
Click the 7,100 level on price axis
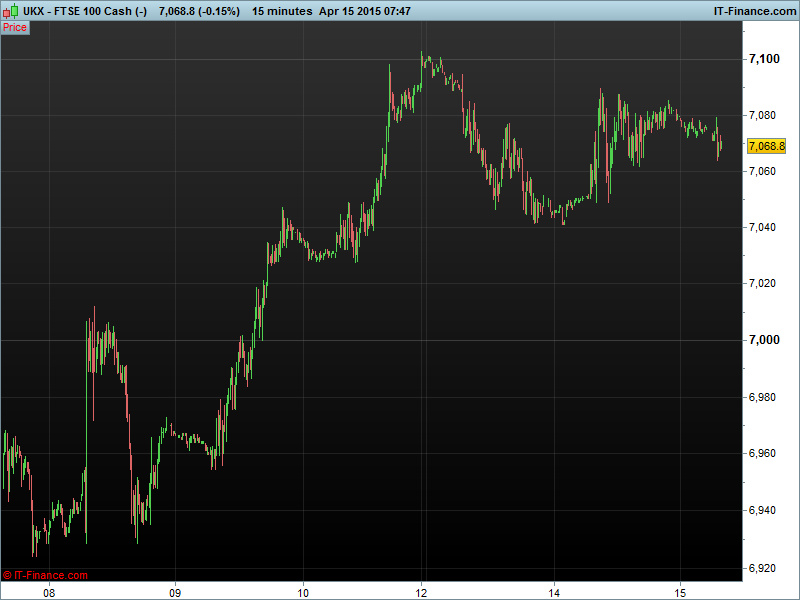coord(764,60)
